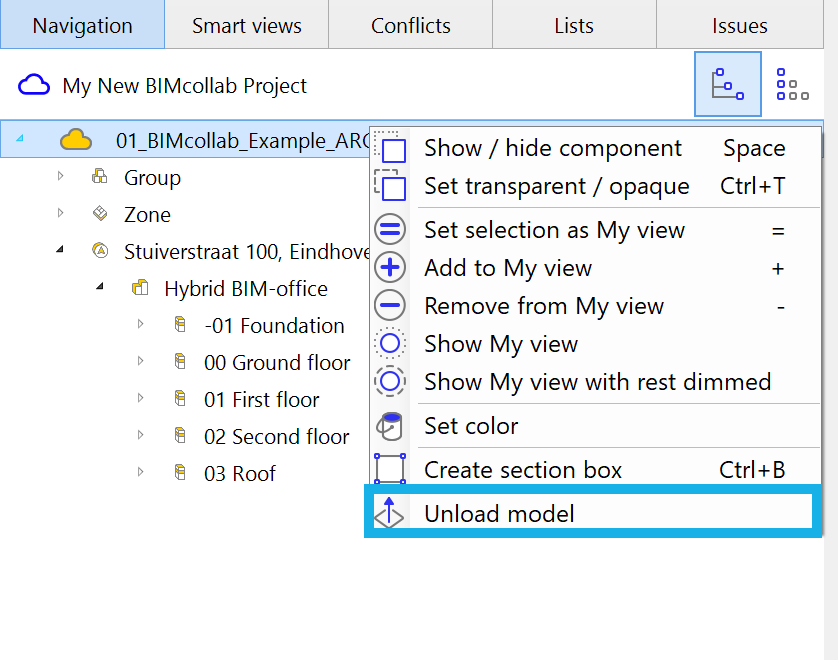Click the paint bucket Set color icon
This screenshot has height=660, width=838.
390,426
